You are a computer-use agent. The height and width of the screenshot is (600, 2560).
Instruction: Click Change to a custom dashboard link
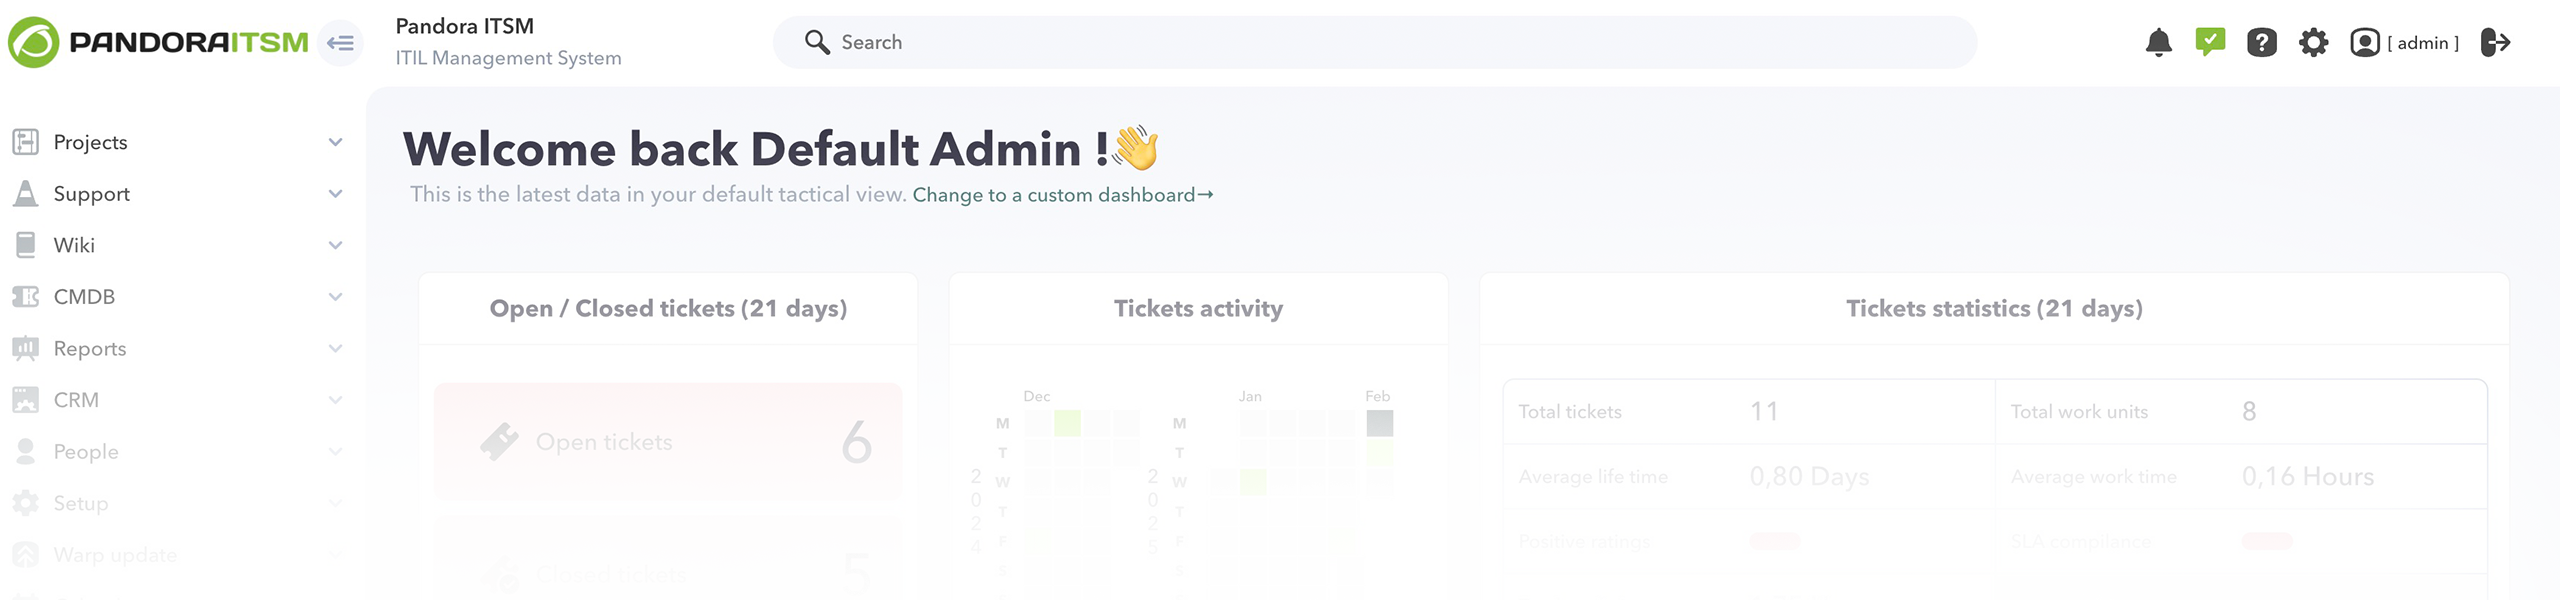[x=1062, y=195]
